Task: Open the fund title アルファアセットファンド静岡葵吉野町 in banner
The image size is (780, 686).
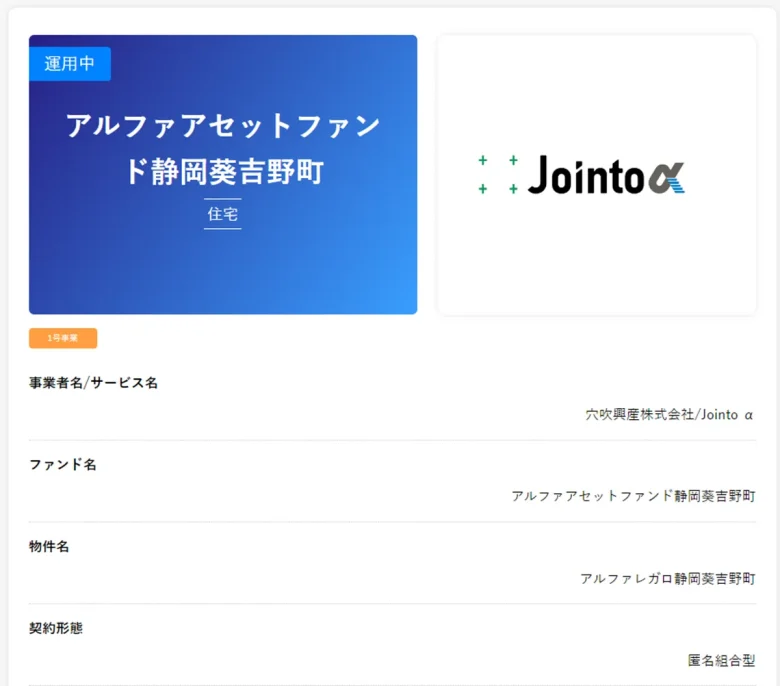Action: coord(222,148)
